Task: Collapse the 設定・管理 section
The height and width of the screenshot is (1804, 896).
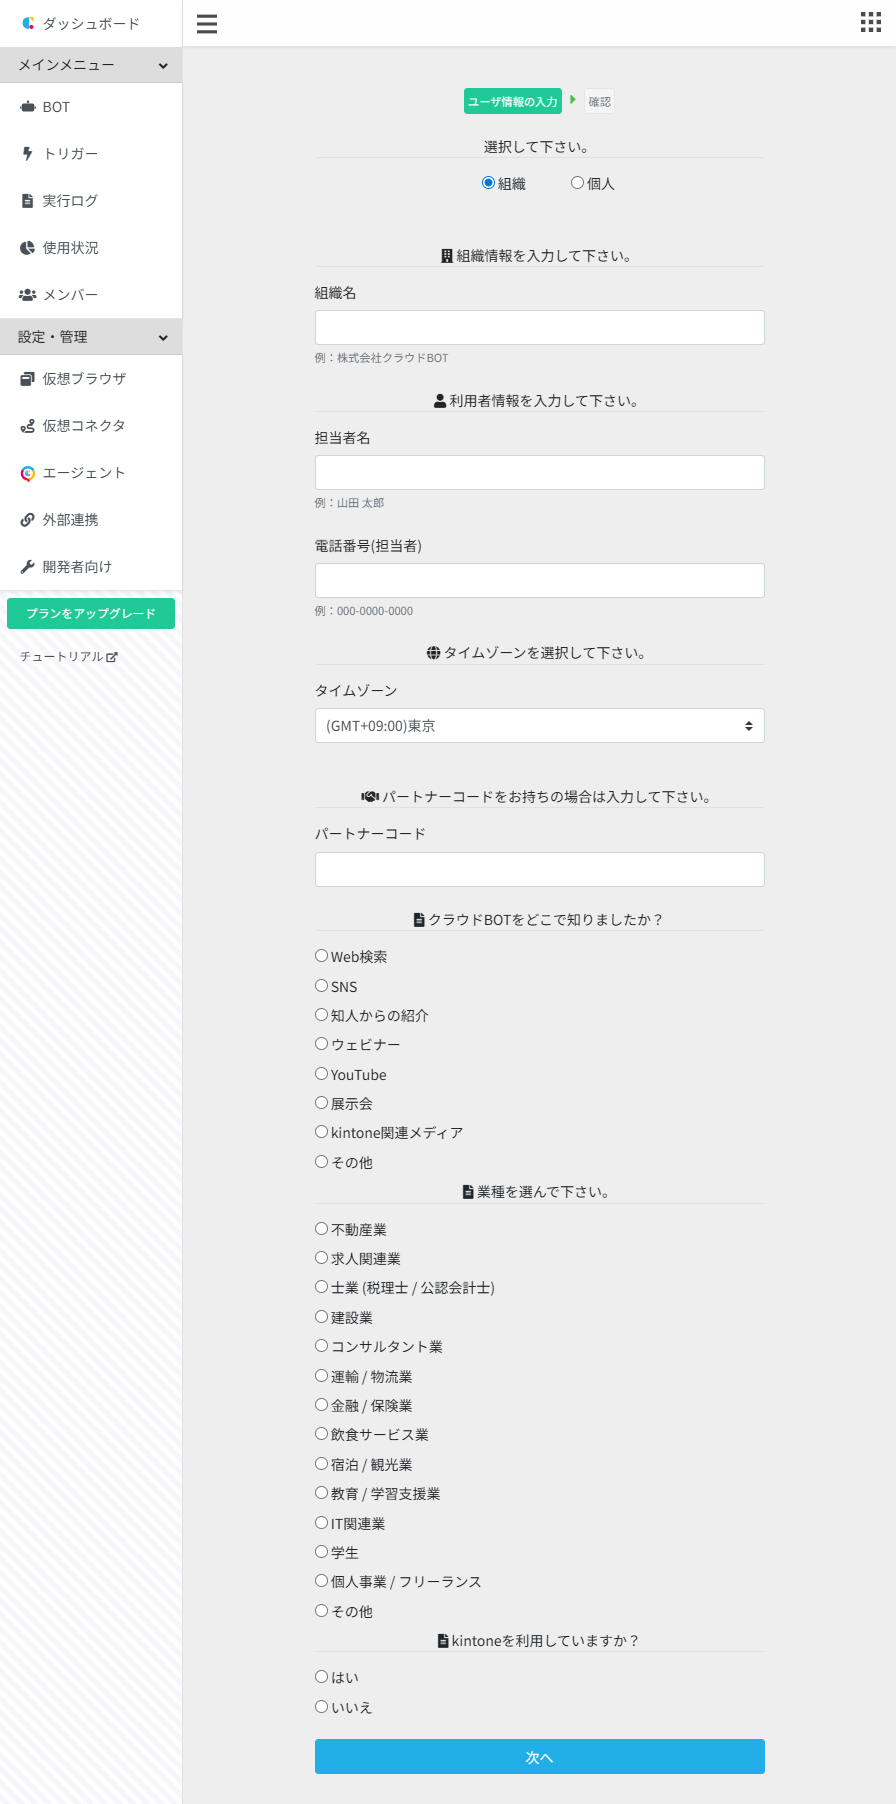Action: (x=91, y=337)
